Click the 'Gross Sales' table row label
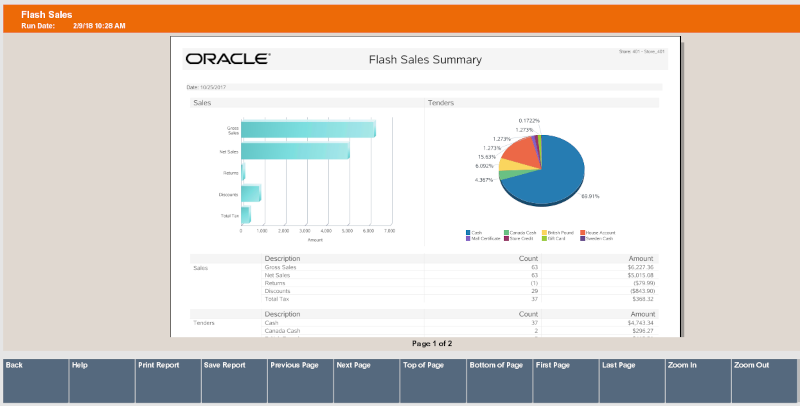800x406 pixels. pyautogui.click(x=280, y=267)
